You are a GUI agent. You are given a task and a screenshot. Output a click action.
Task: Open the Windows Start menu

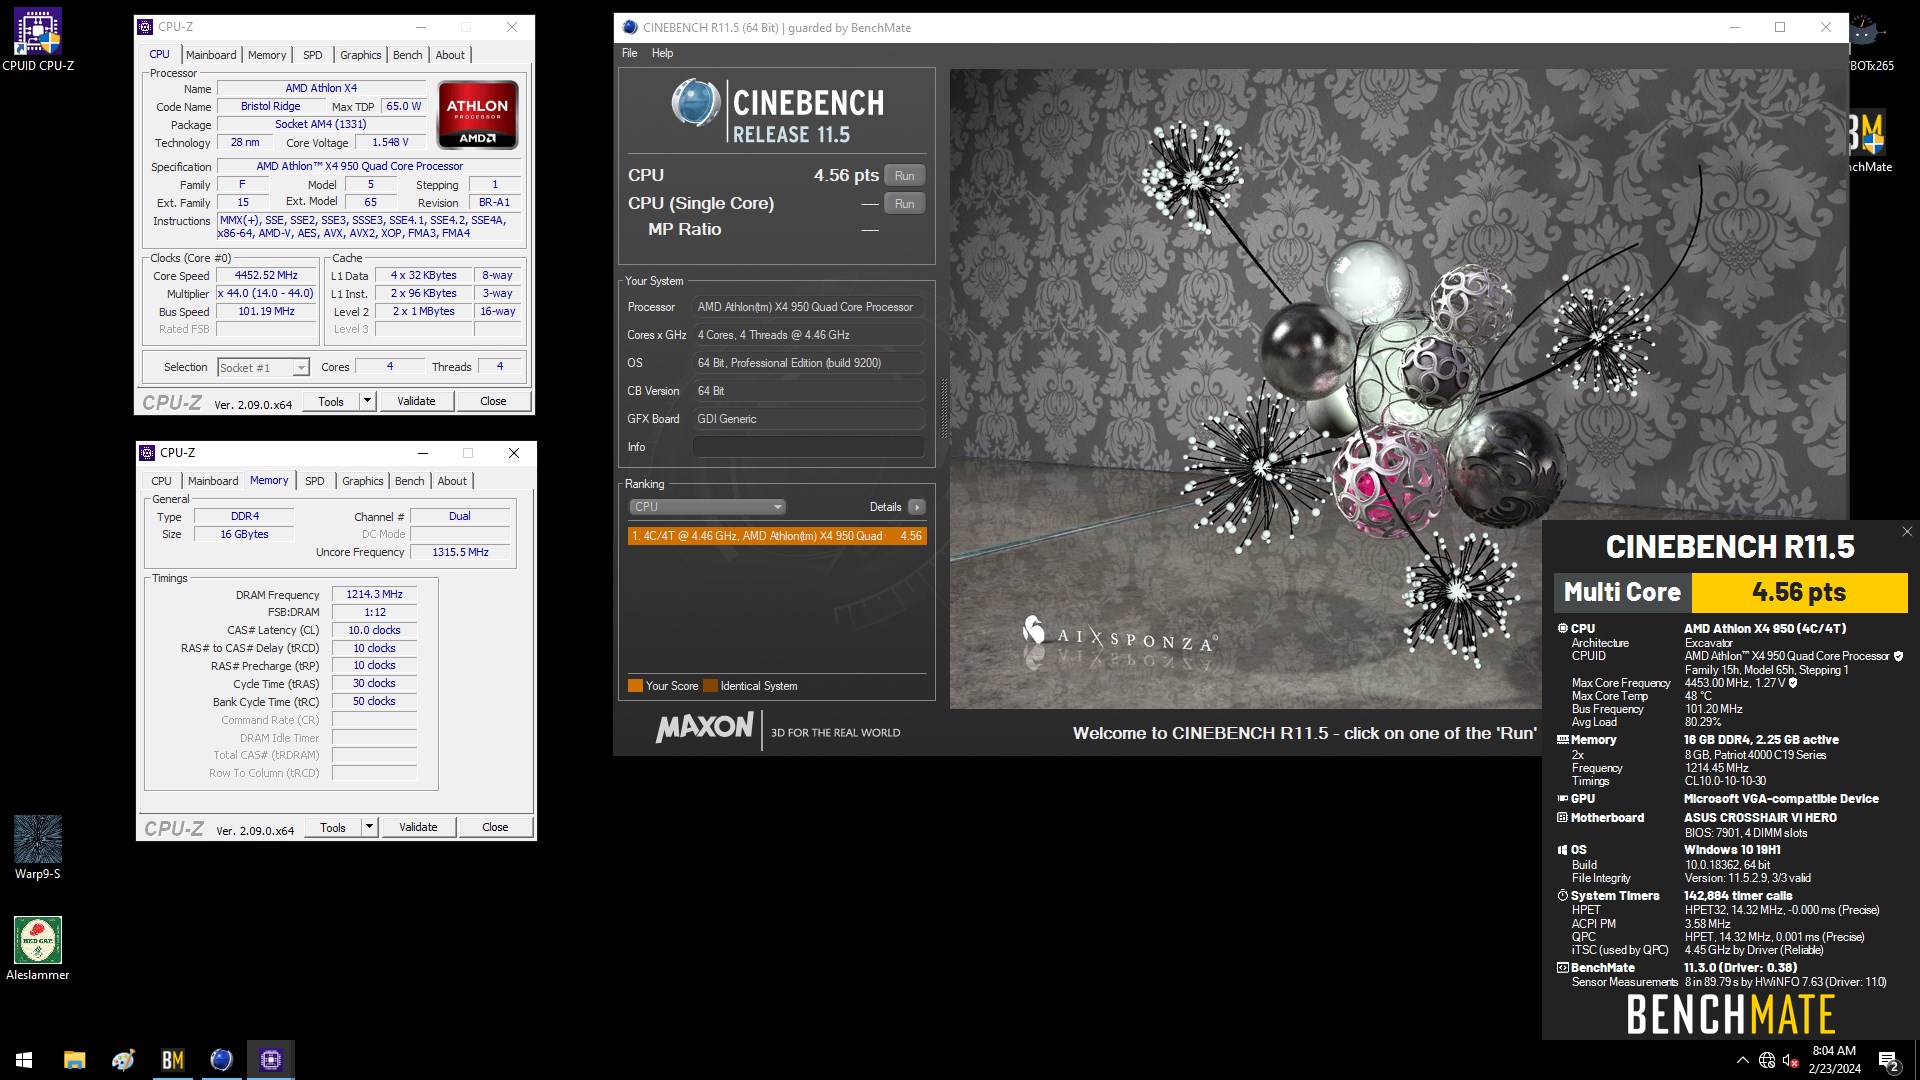[24, 1060]
